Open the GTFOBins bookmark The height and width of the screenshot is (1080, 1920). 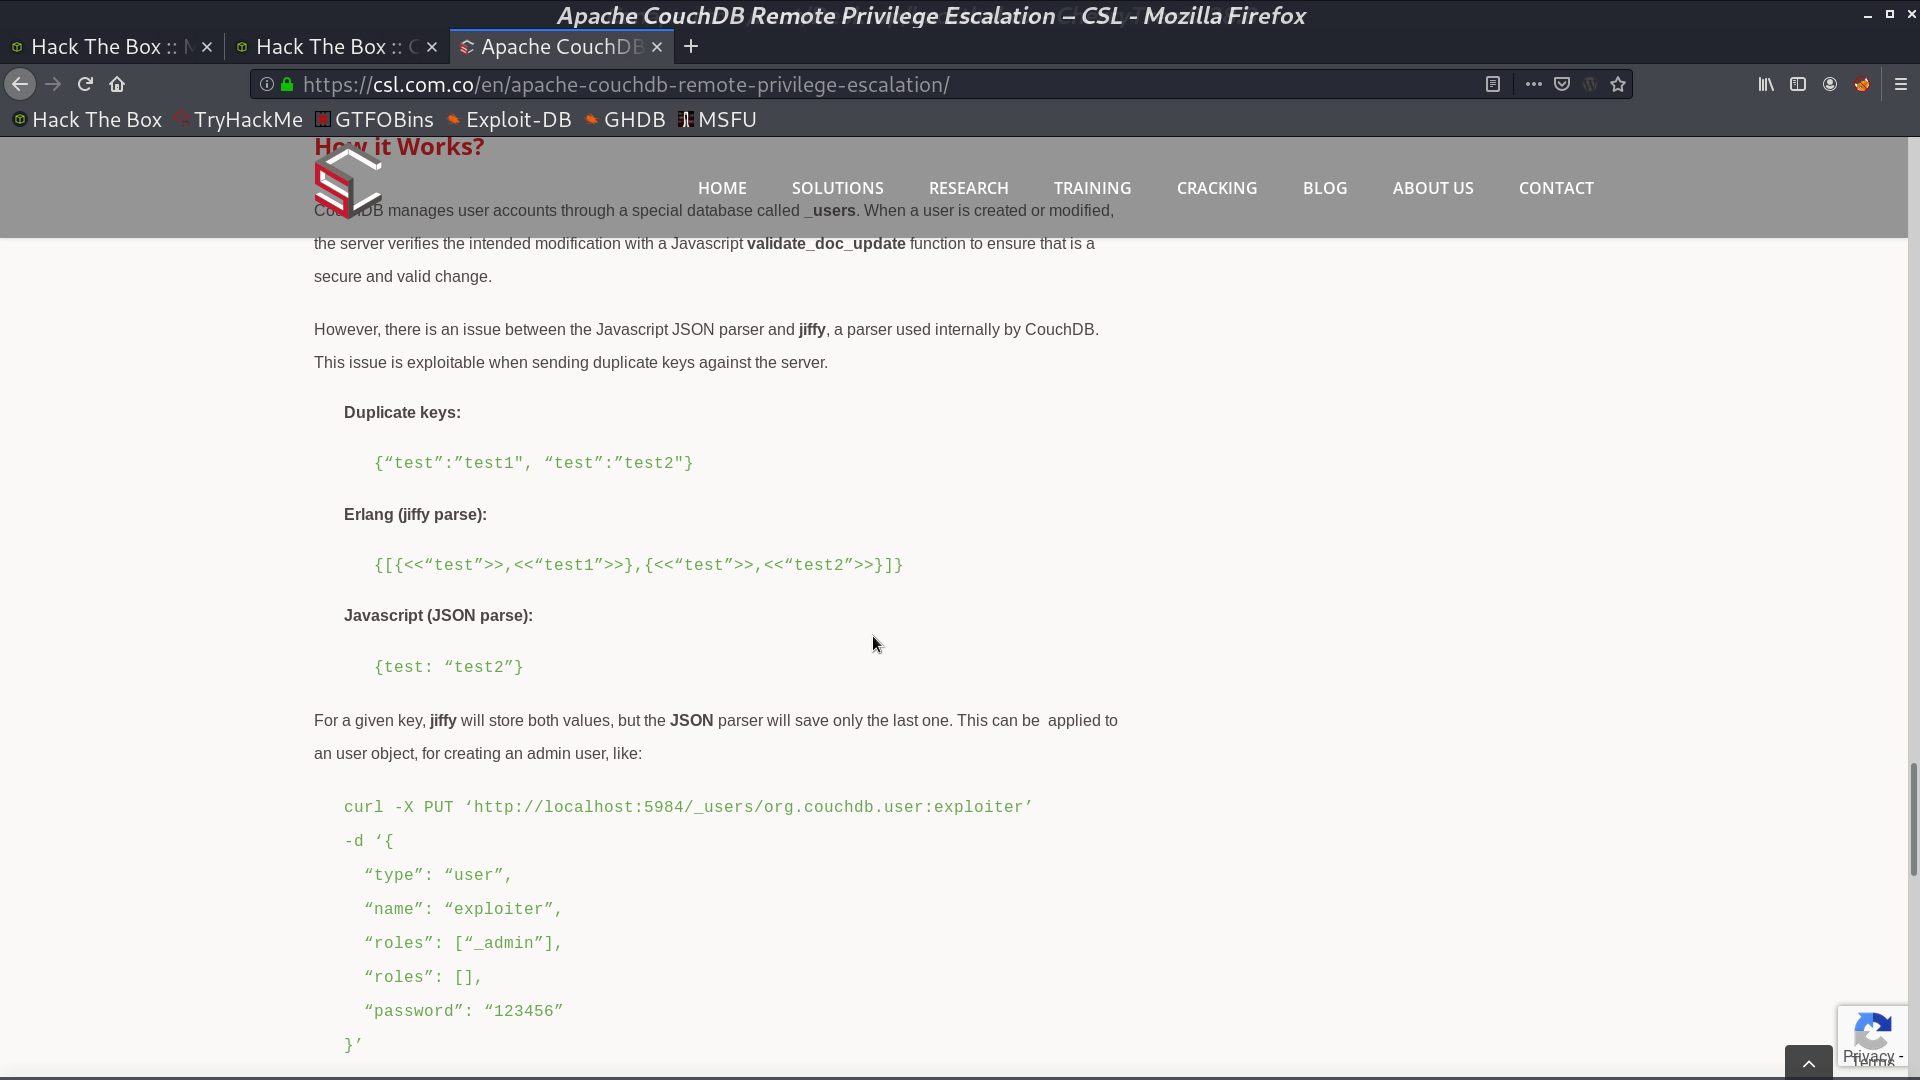click(x=374, y=120)
